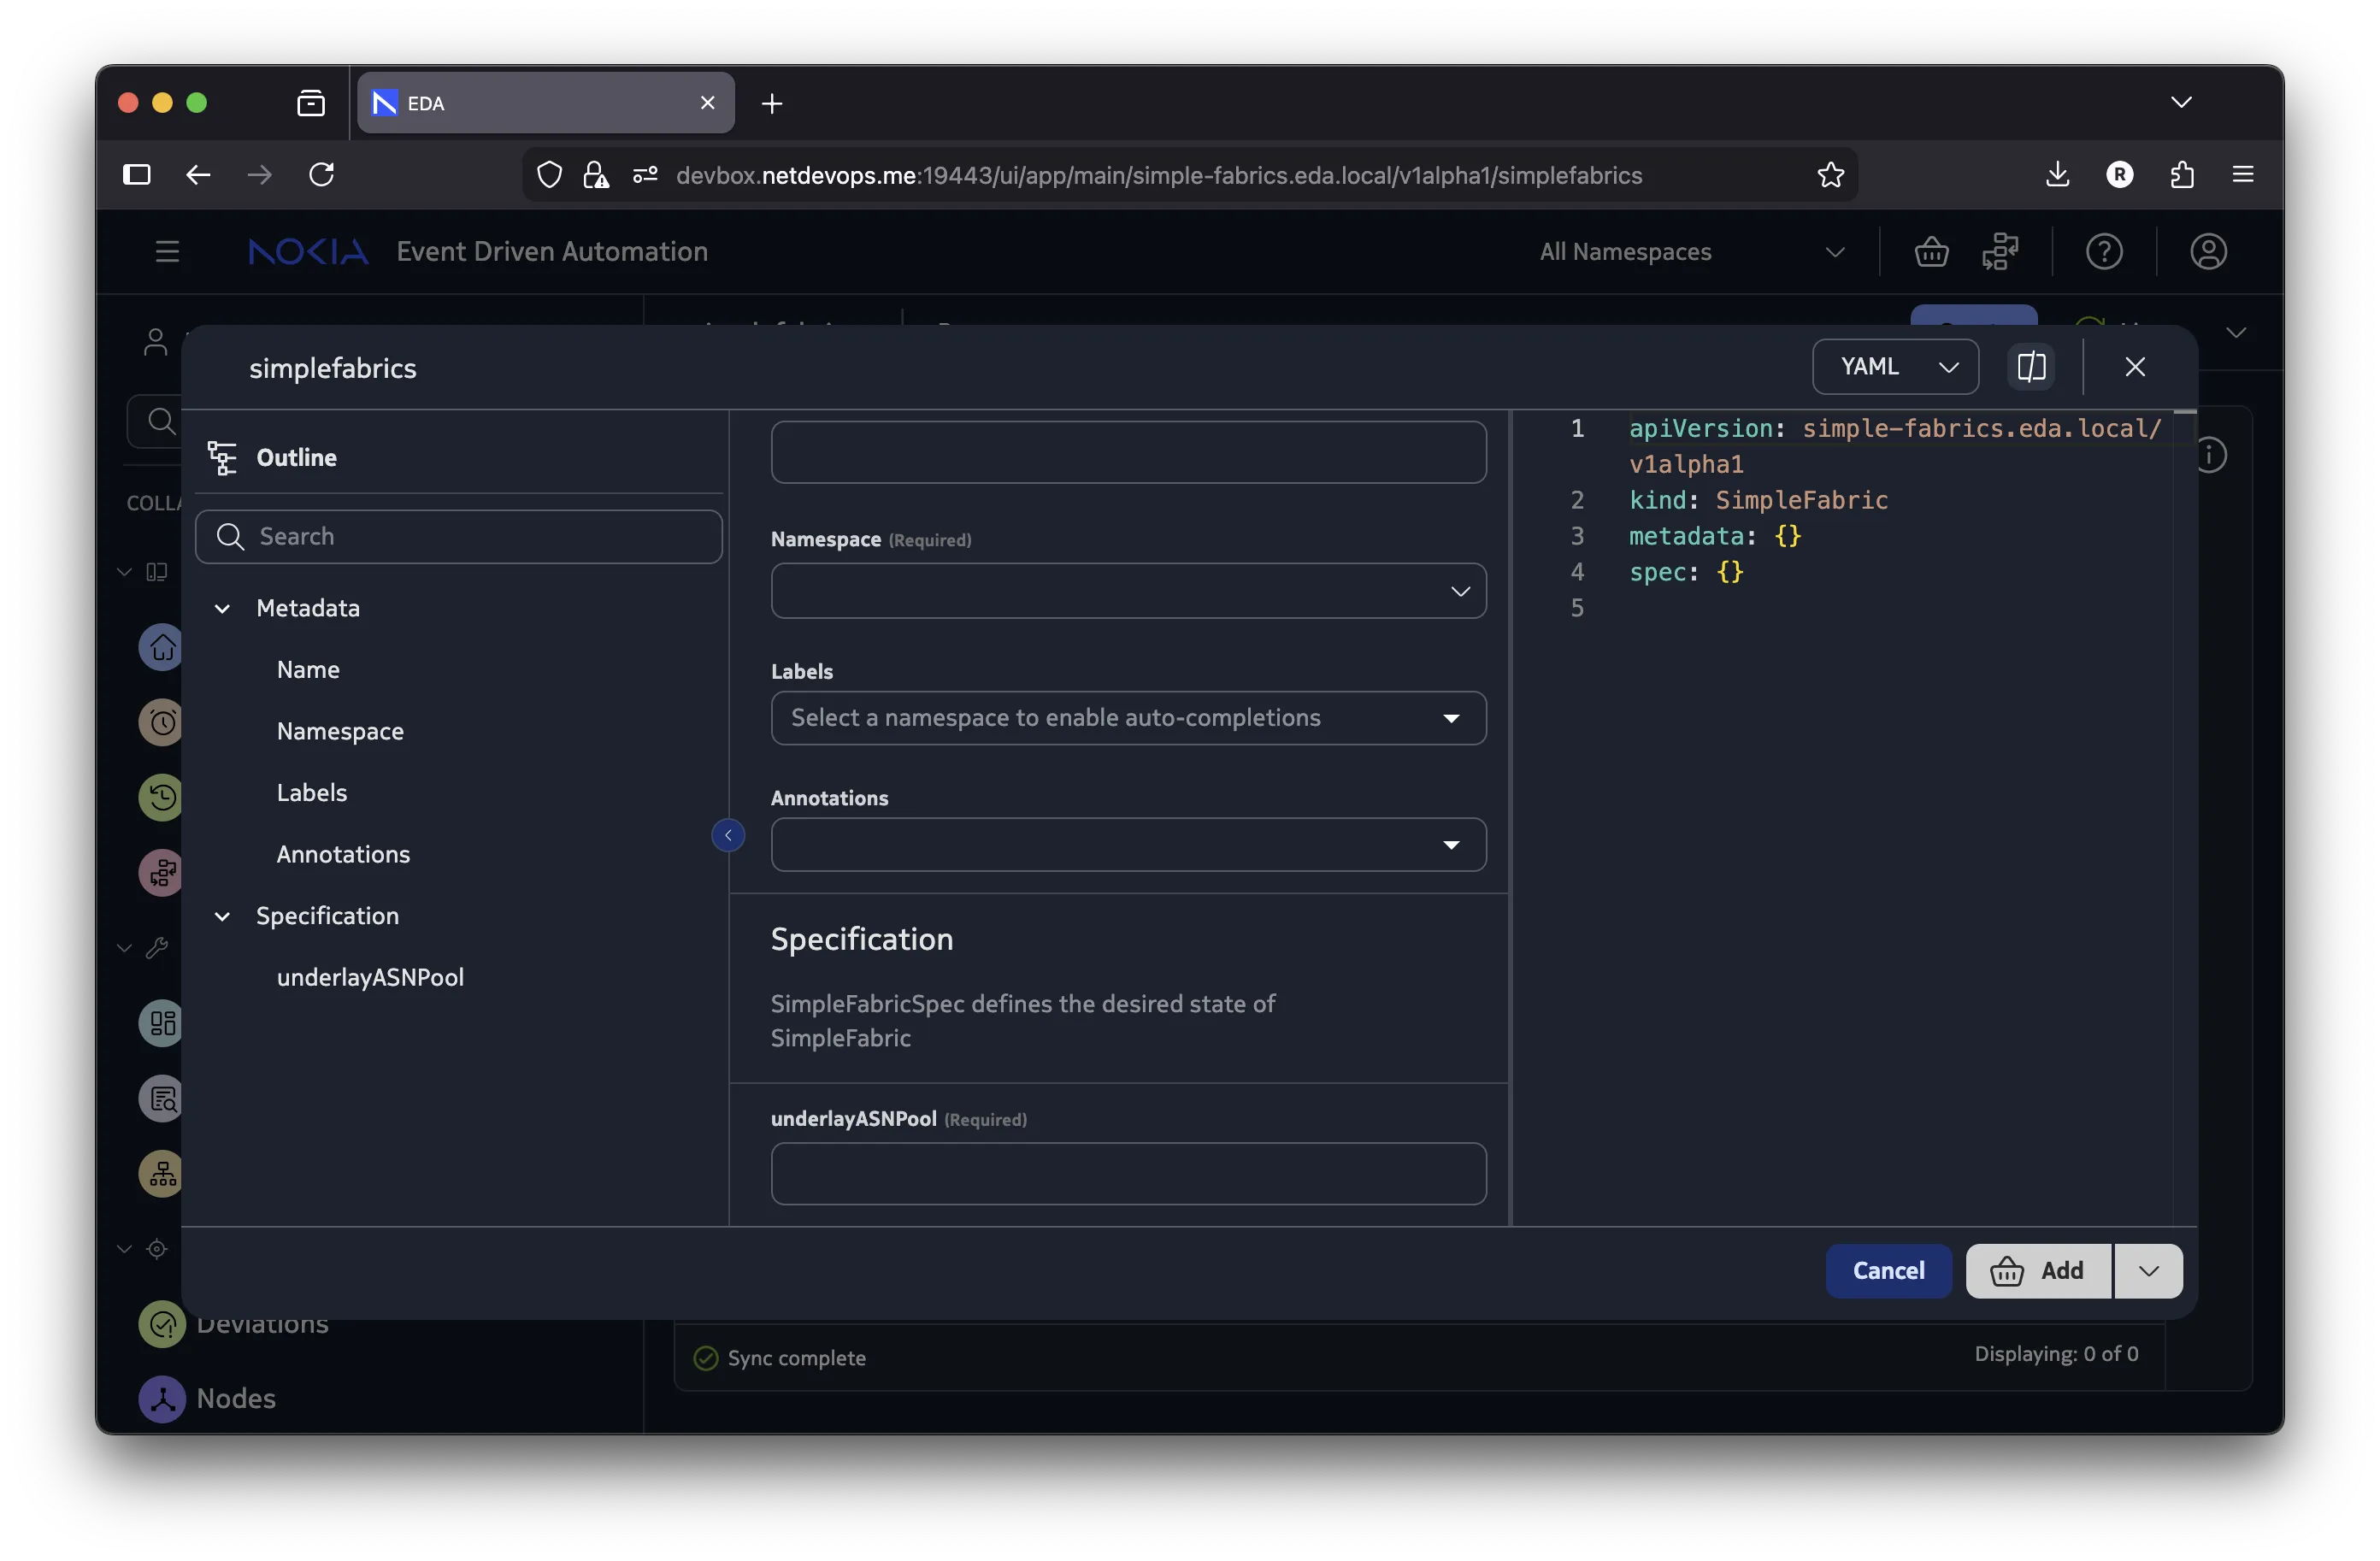Collapse the Specification outline section
The width and height of the screenshot is (2380, 1561).
click(222, 916)
